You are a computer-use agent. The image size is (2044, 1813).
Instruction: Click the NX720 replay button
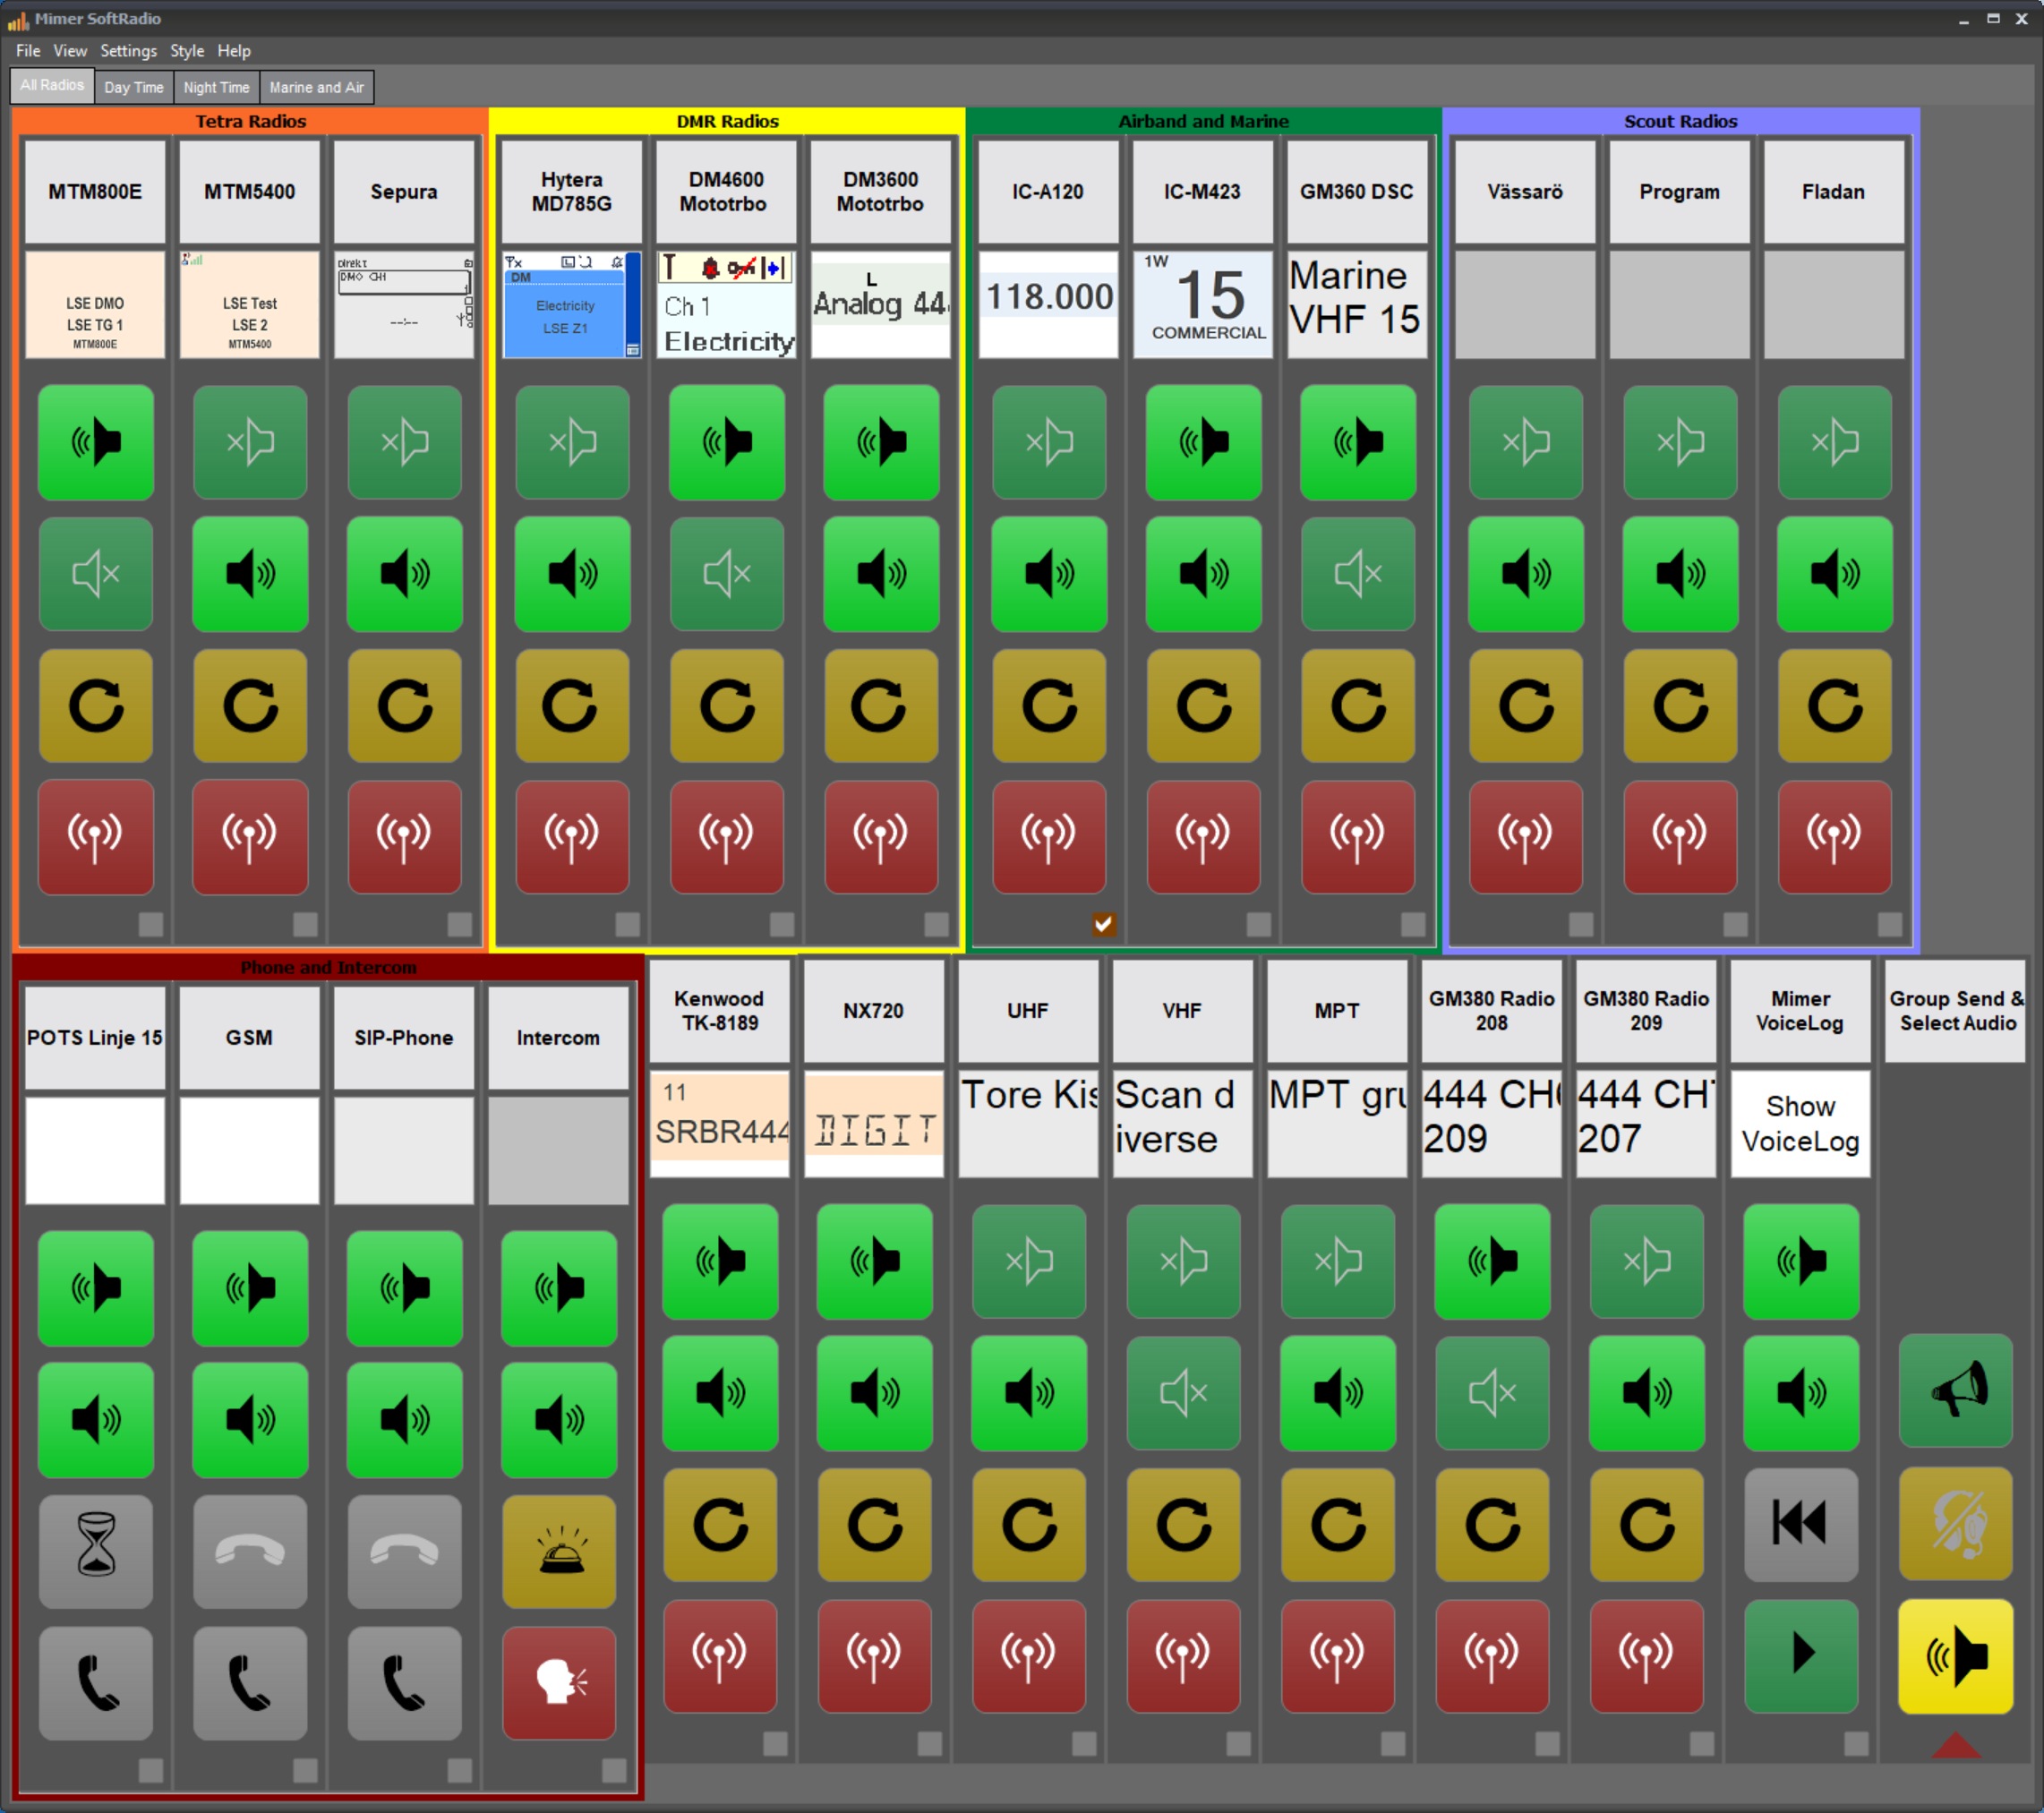pyautogui.click(x=875, y=1524)
